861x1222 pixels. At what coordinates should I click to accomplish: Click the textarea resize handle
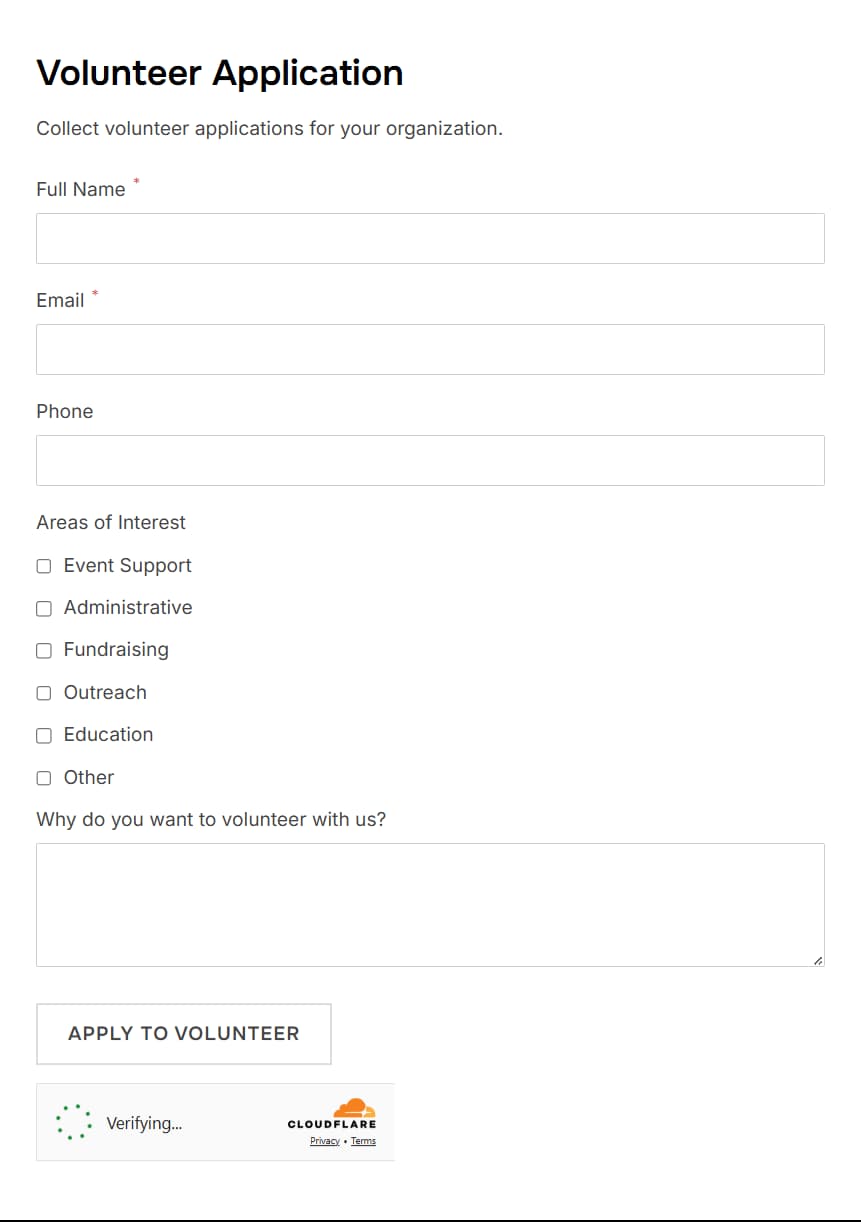pyautogui.click(x=819, y=960)
